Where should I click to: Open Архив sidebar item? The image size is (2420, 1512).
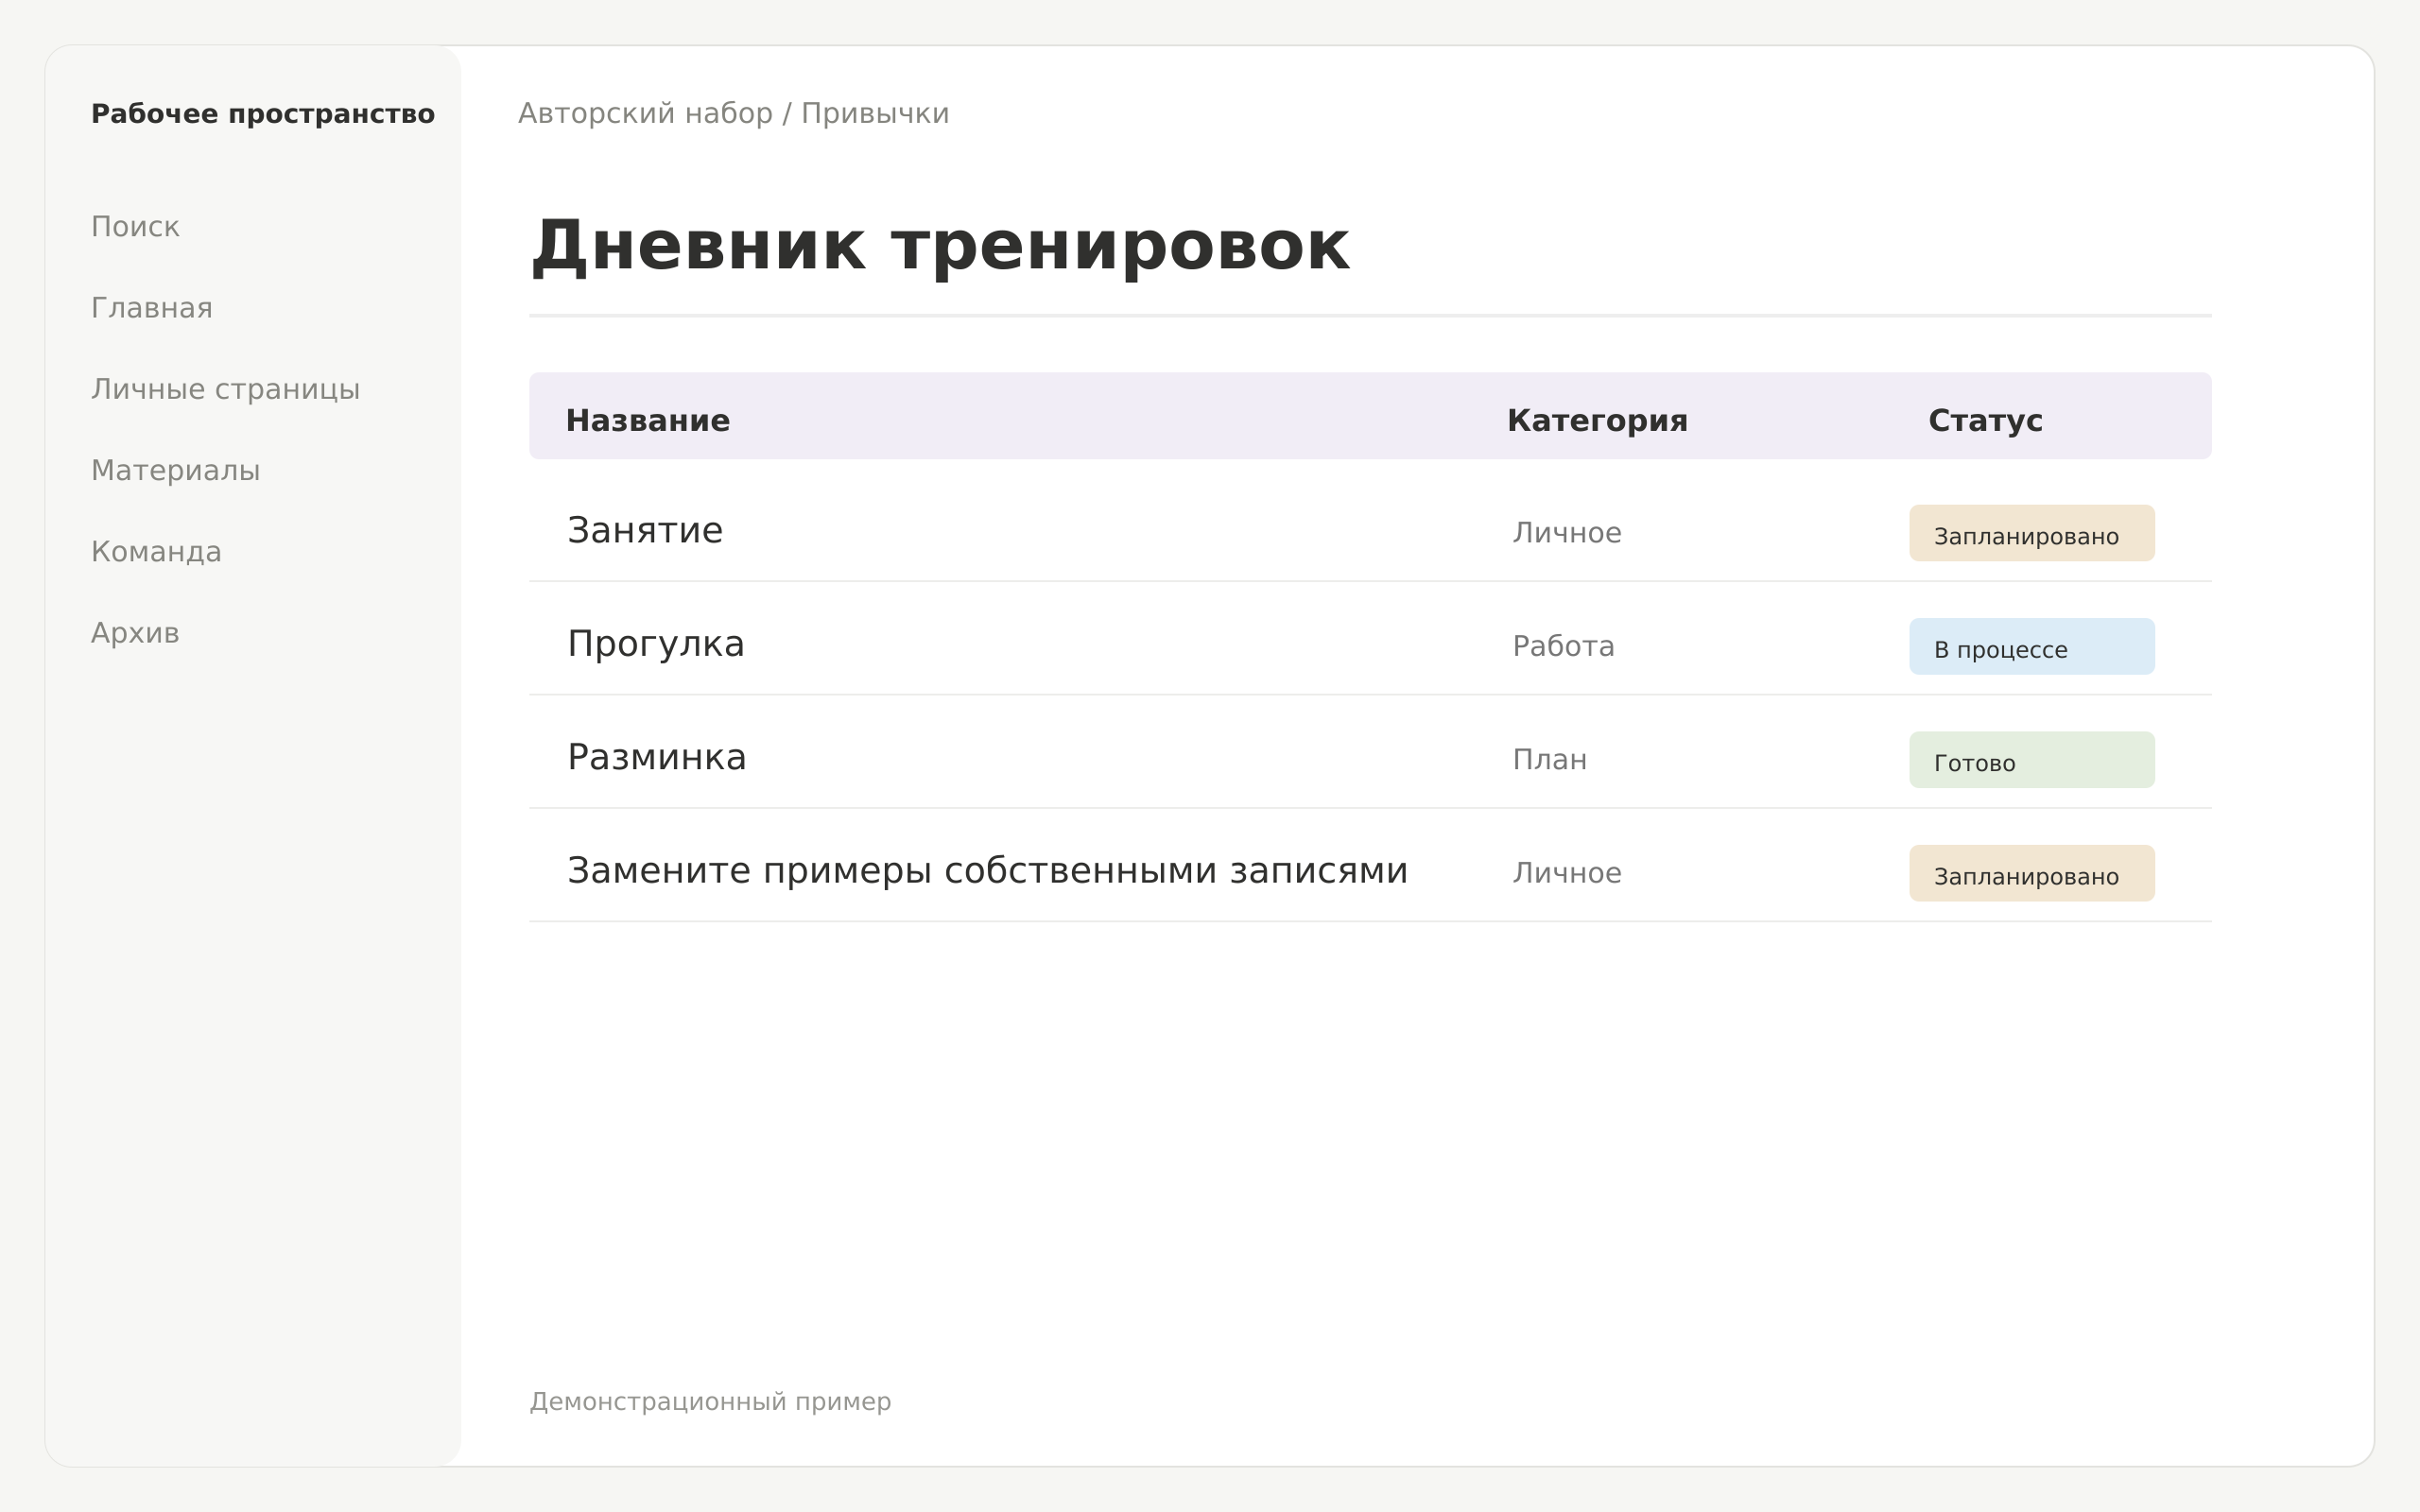(x=135, y=633)
